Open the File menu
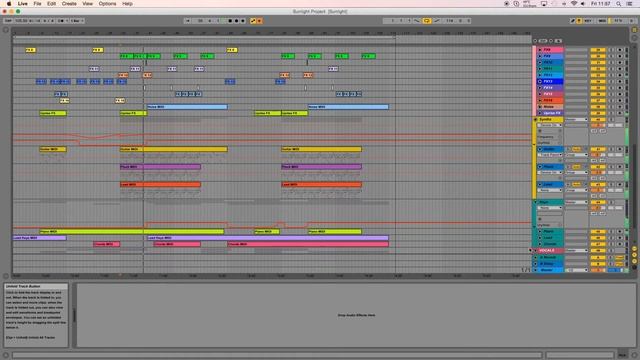This screenshot has height=360, width=640. pyautogui.click(x=37, y=4)
